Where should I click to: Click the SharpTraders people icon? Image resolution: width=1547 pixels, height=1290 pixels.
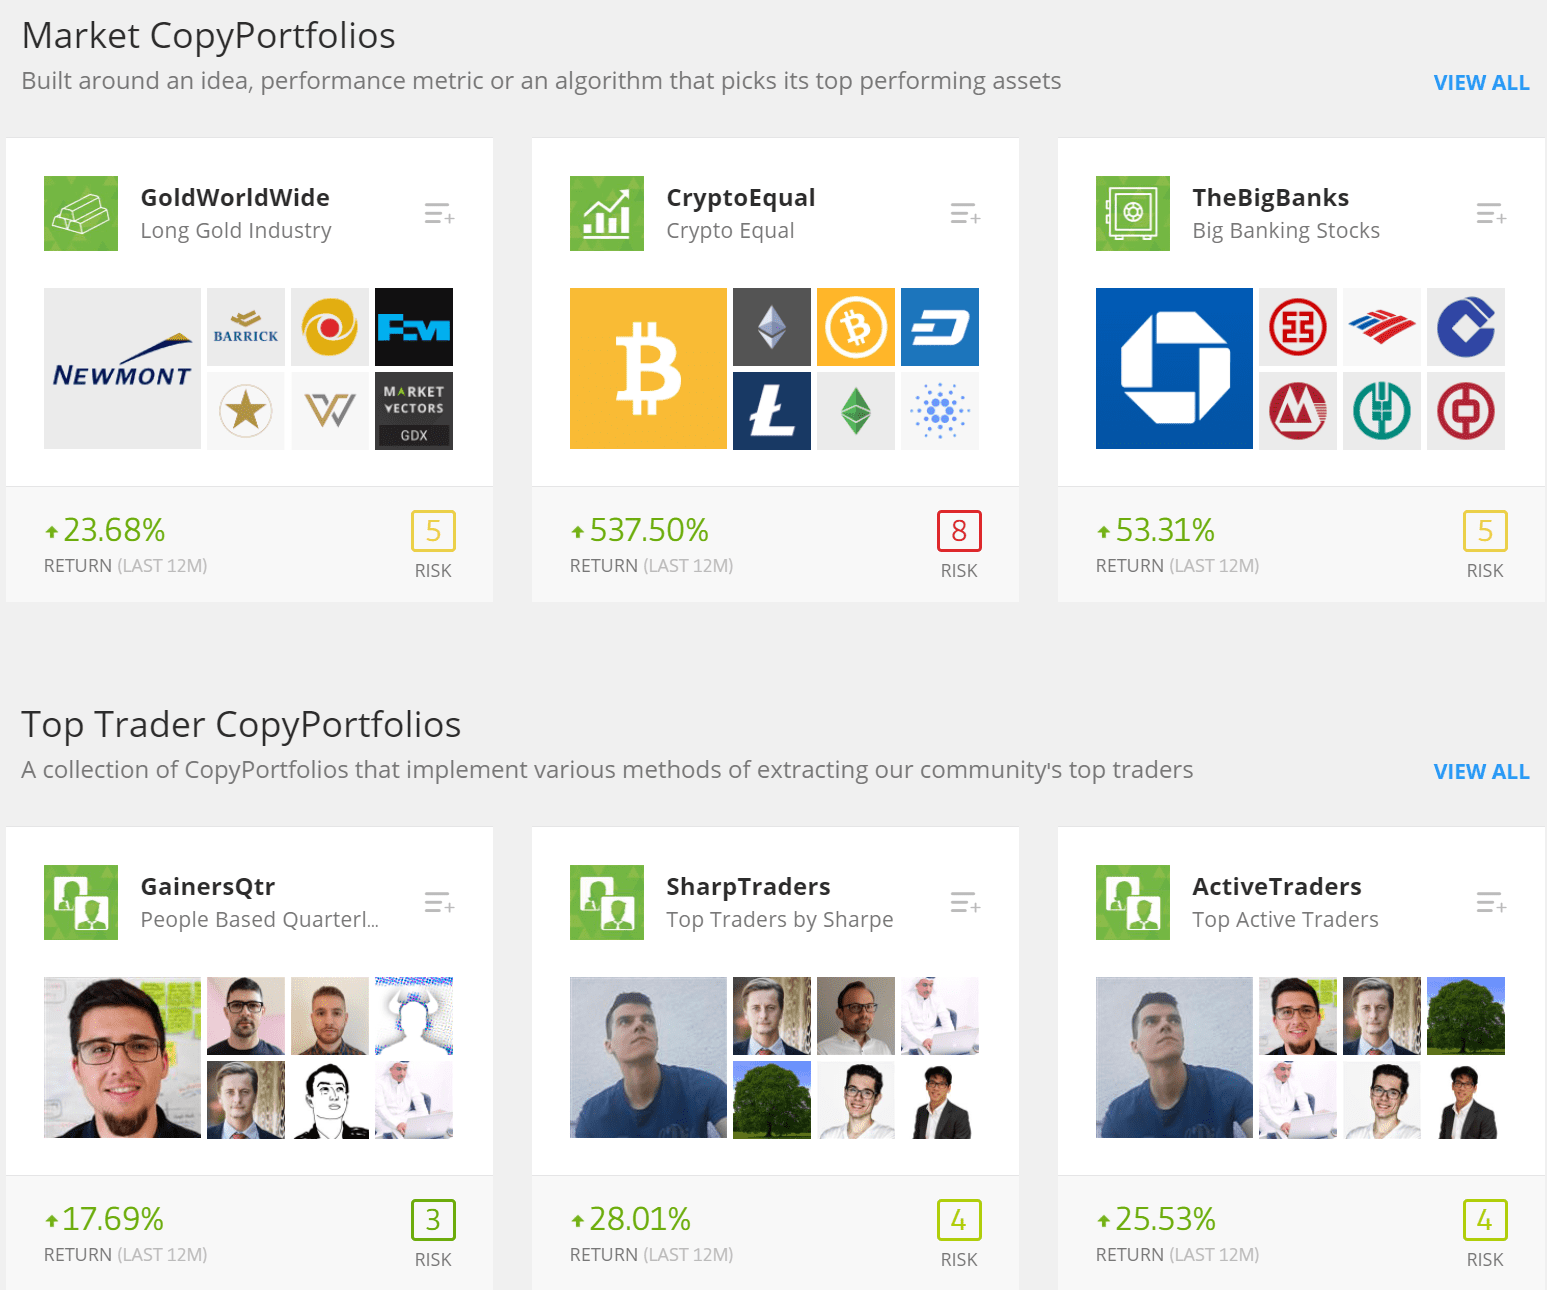tap(607, 903)
